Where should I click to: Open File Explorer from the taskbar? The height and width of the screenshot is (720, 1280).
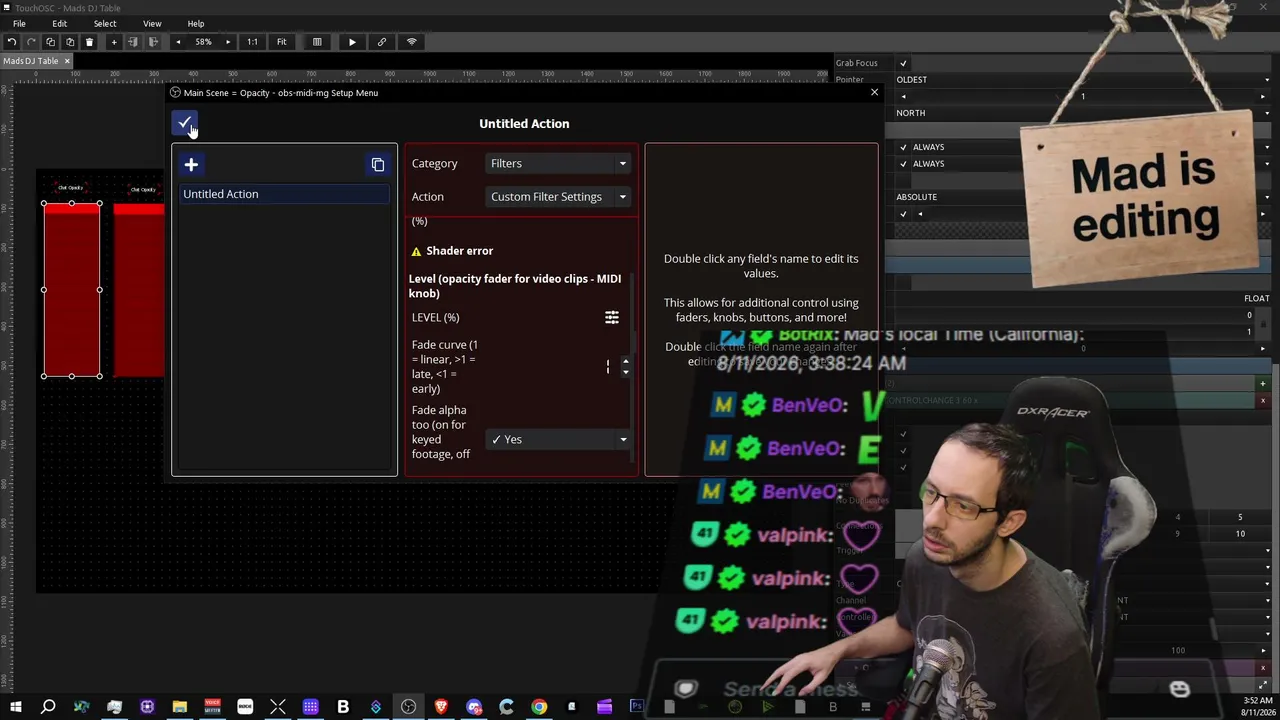pyautogui.click(x=180, y=707)
